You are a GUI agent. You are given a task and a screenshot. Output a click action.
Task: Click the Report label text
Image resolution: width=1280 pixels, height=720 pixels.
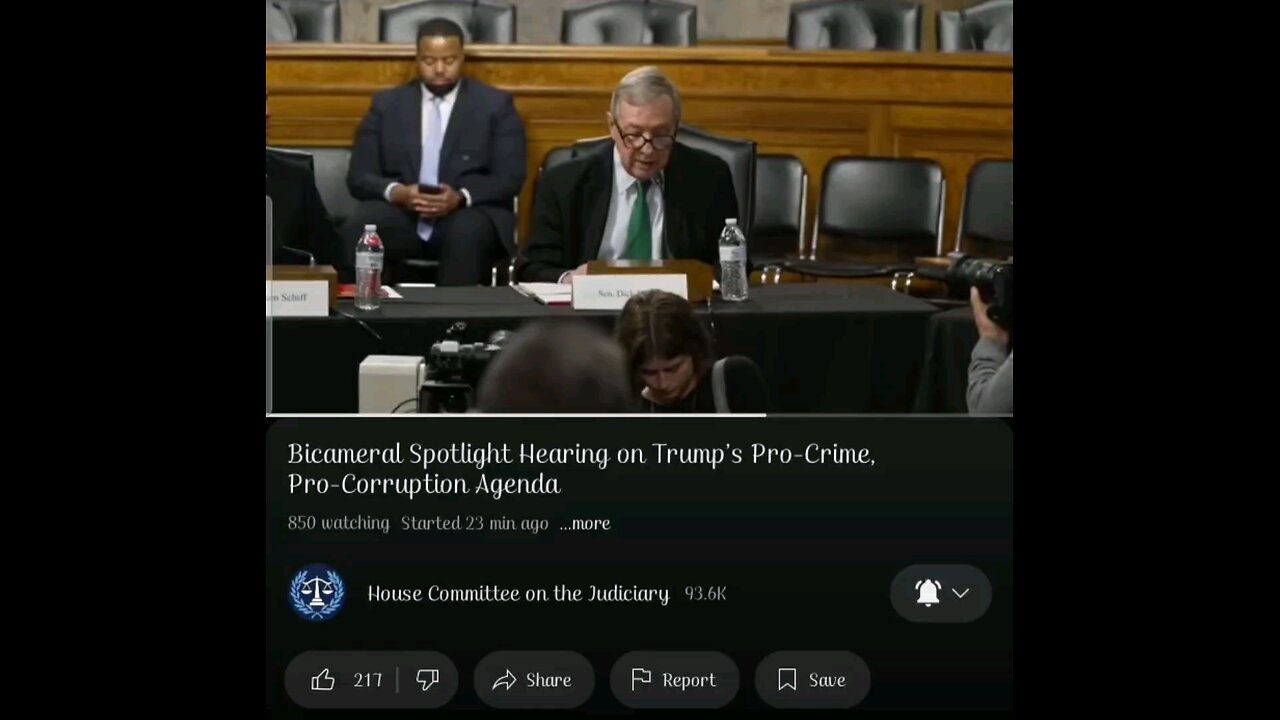coord(689,680)
